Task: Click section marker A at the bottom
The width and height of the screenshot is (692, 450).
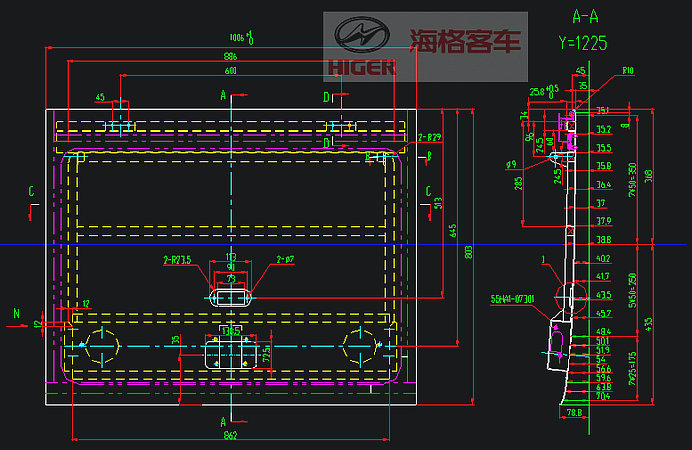Action: (222, 422)
